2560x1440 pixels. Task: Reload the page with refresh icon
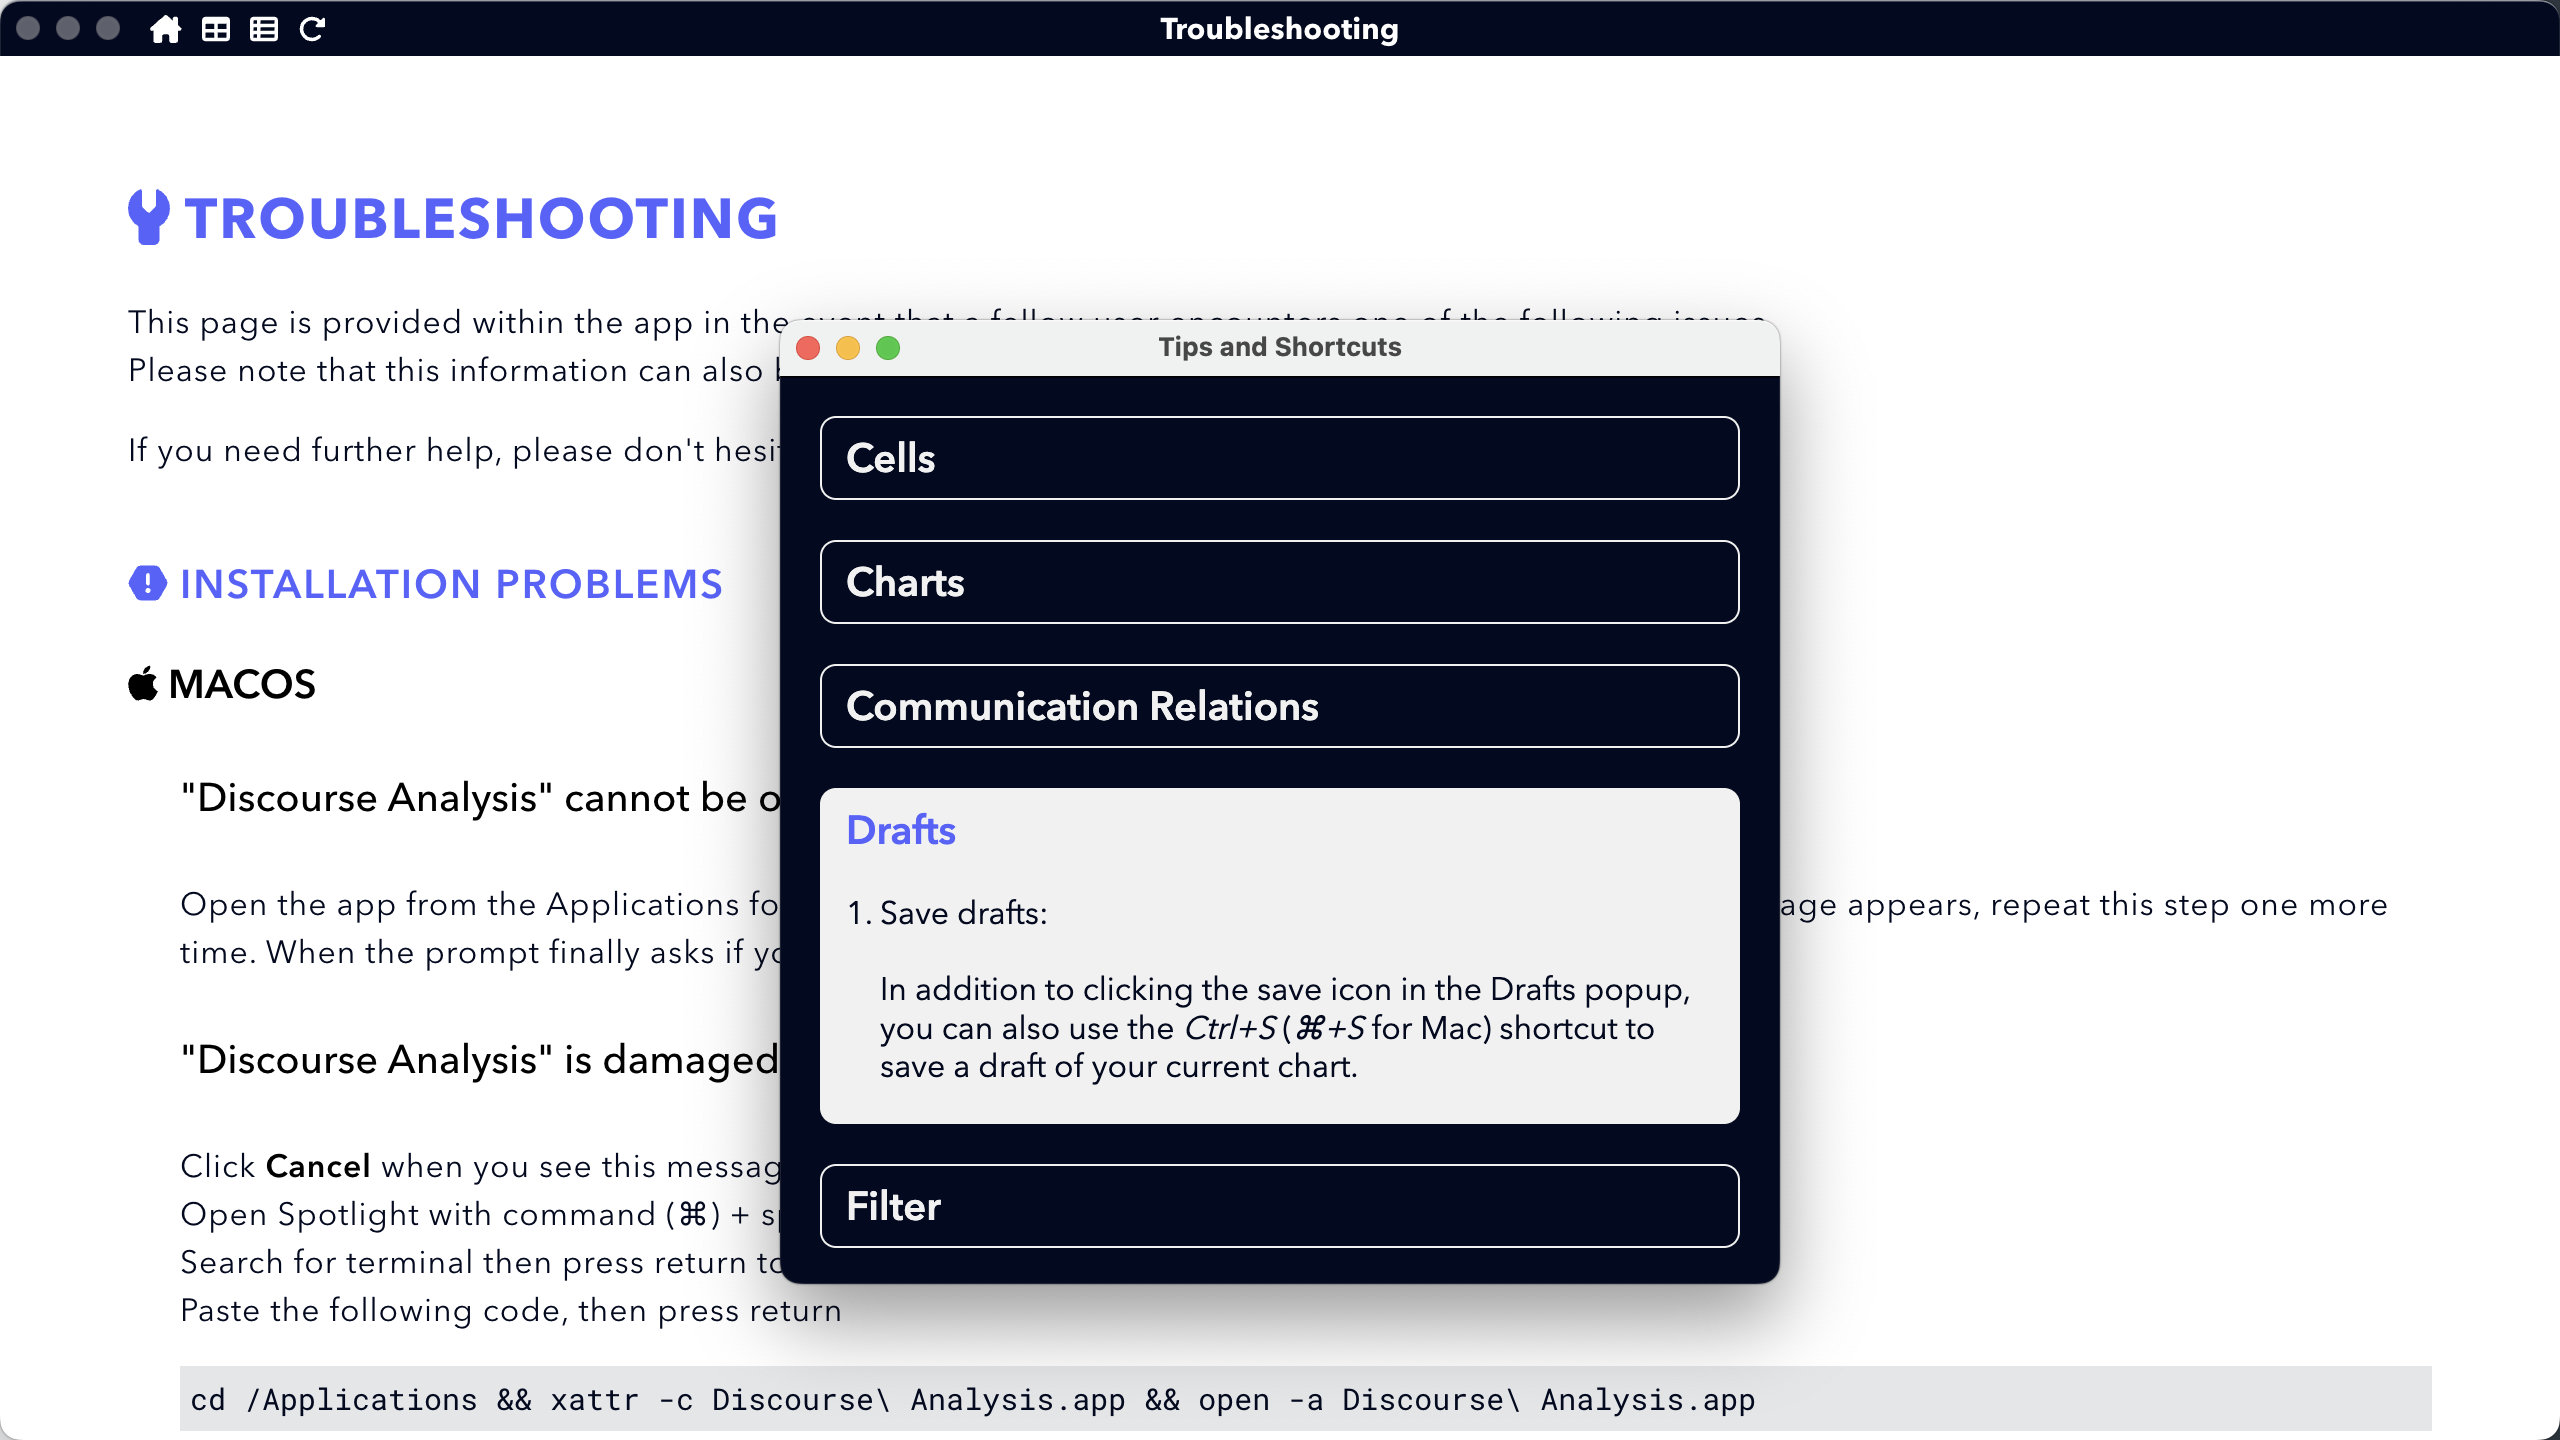[x=312, y=29]
